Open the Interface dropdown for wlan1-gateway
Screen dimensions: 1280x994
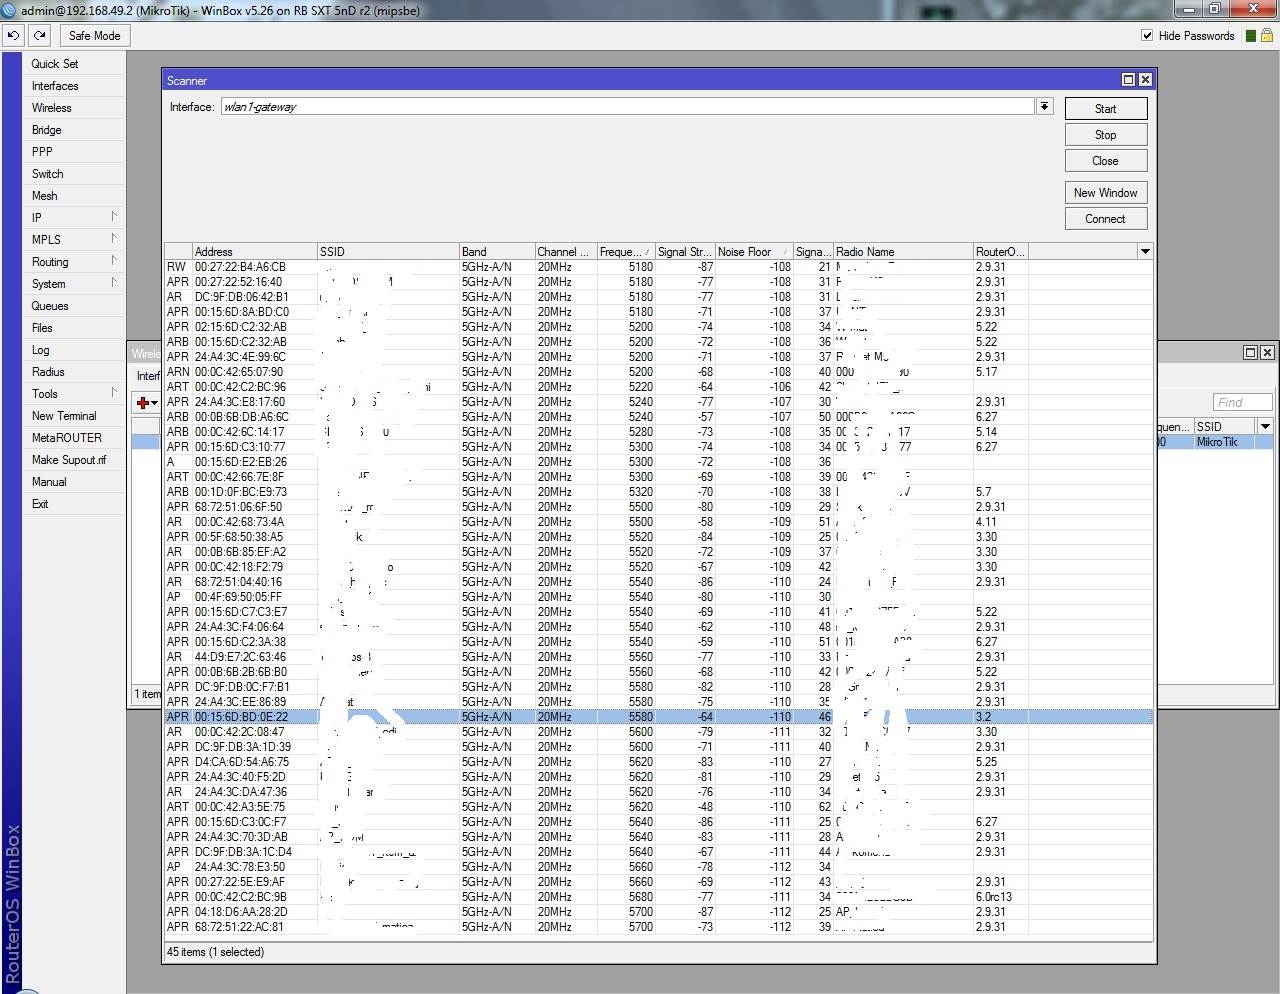(x=1044, y=106)
